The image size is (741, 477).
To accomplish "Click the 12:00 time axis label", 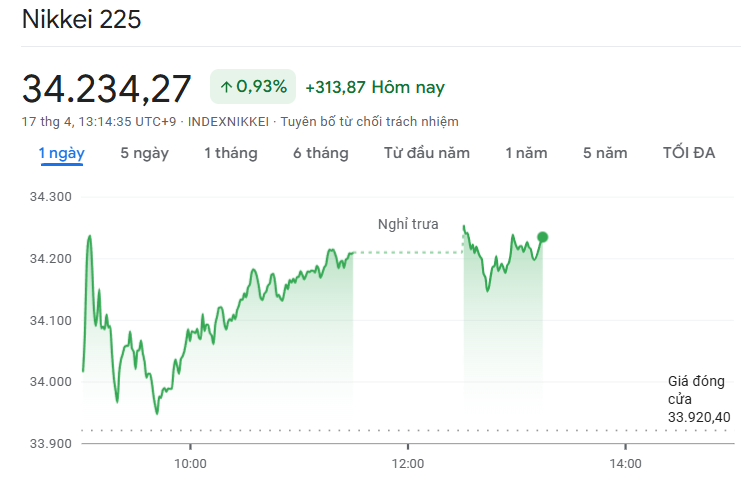I will pyautogui.click(x=407, y=463).
